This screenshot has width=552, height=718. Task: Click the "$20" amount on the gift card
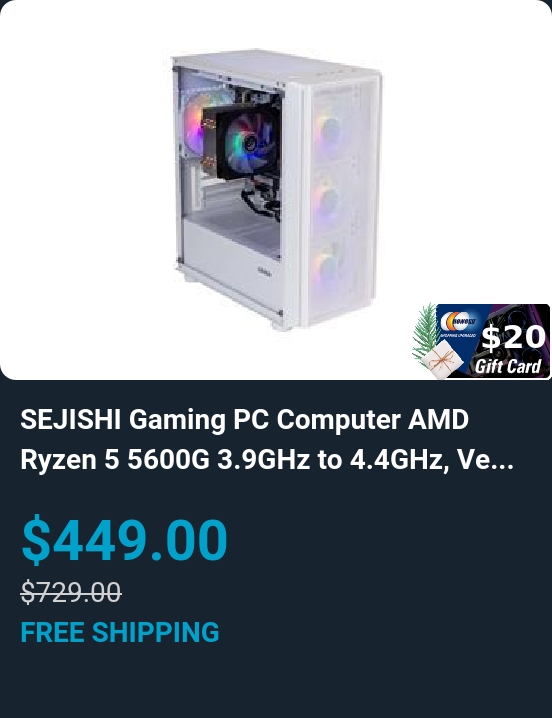[513, 337]
